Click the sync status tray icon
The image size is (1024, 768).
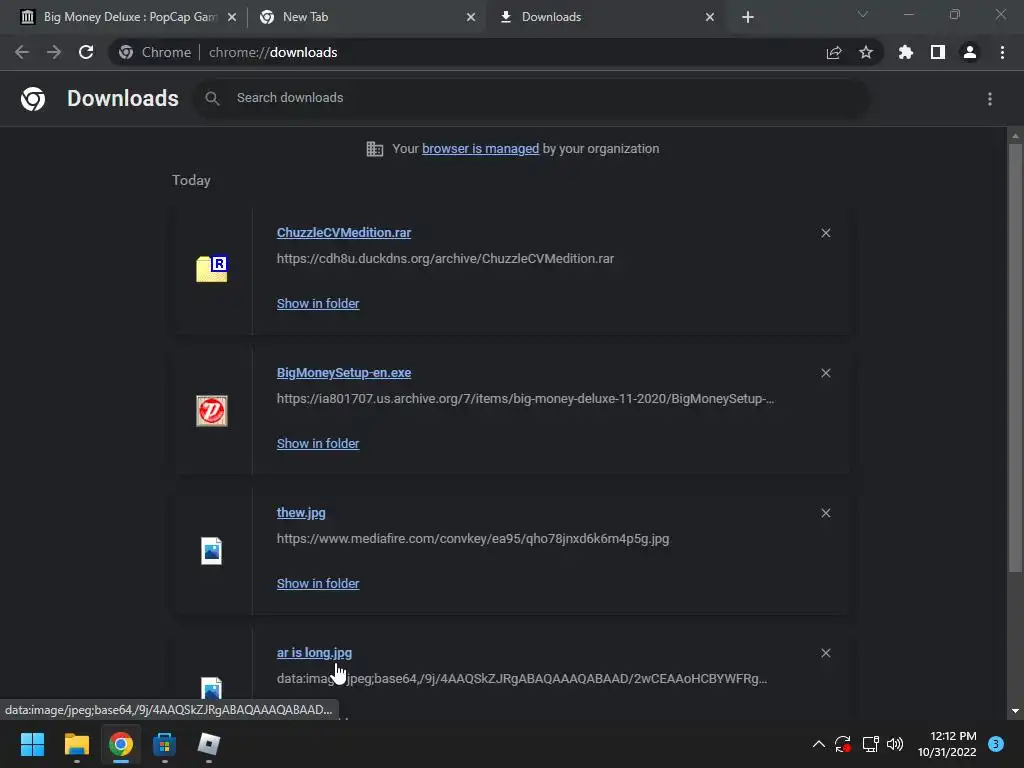tap(843, 744)
